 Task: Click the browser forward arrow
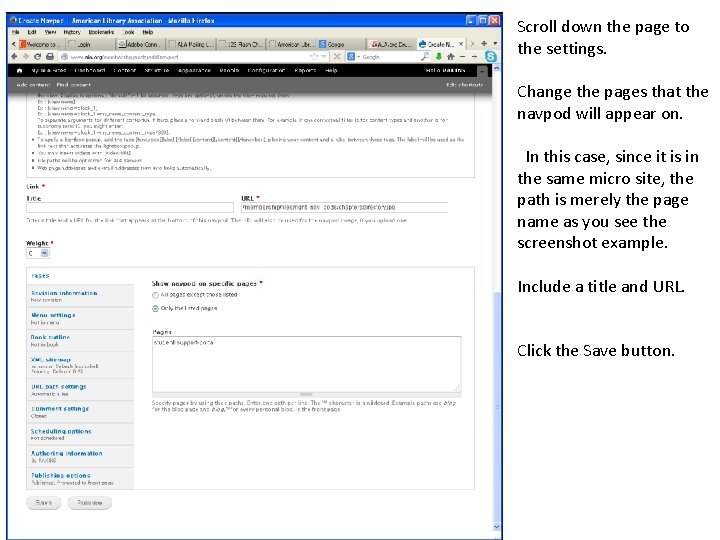26,56
